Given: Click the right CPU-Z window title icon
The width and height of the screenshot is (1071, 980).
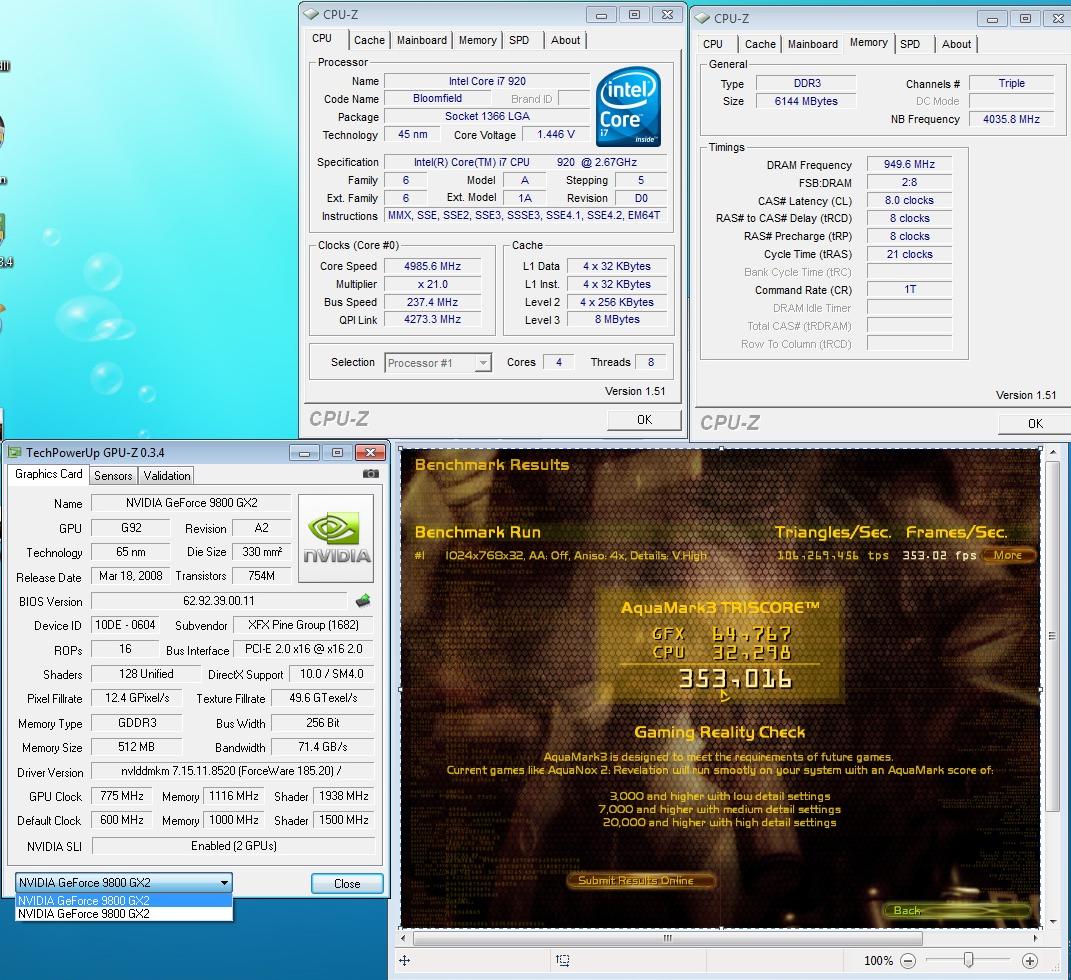Looking at the screenshot, I should click(x=702, y=18).
